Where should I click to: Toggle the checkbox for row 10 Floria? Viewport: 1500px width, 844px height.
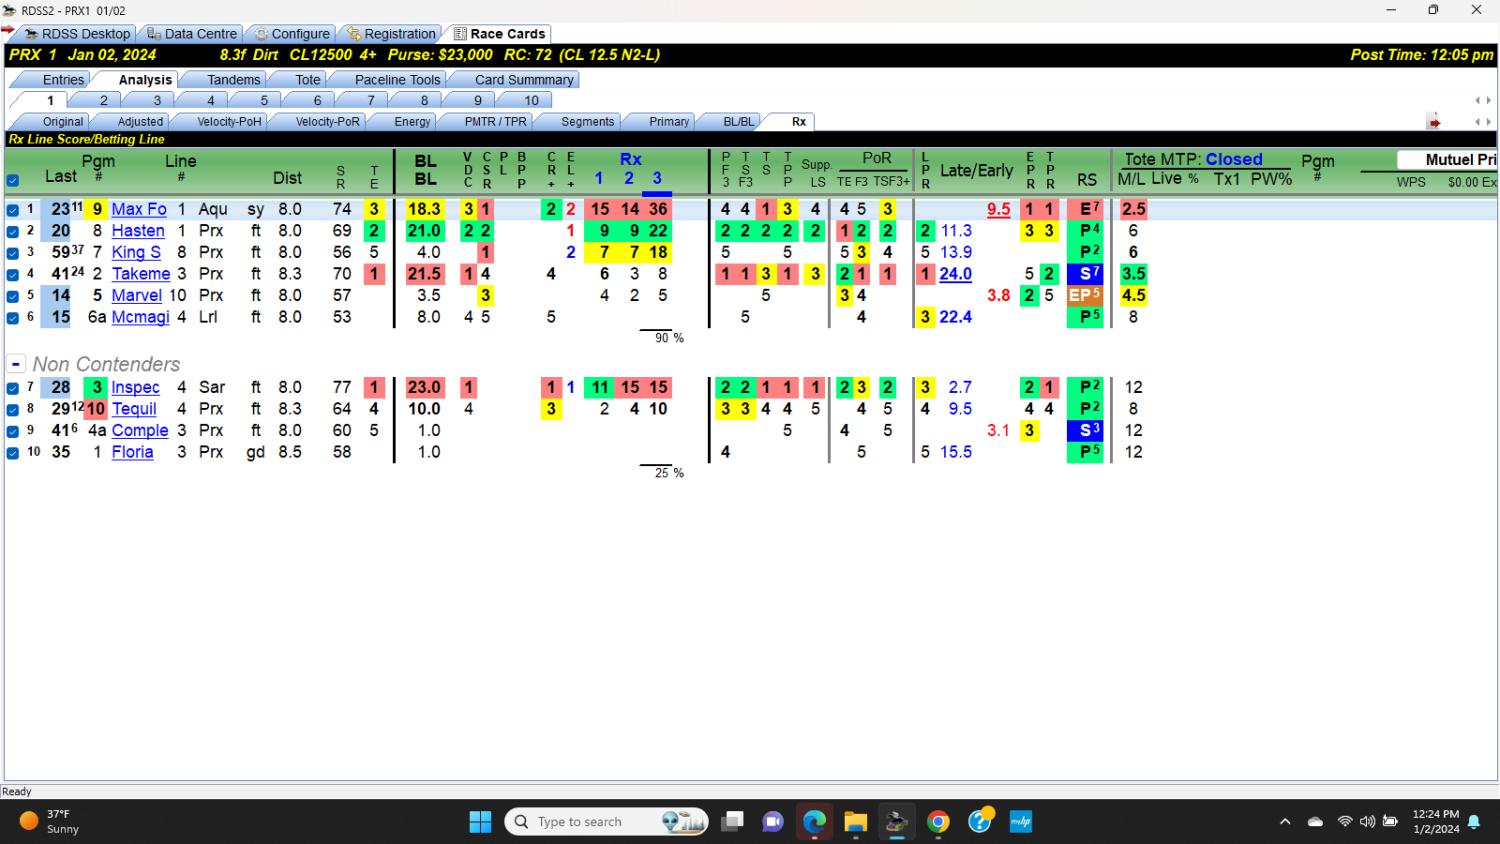point(13,453)
